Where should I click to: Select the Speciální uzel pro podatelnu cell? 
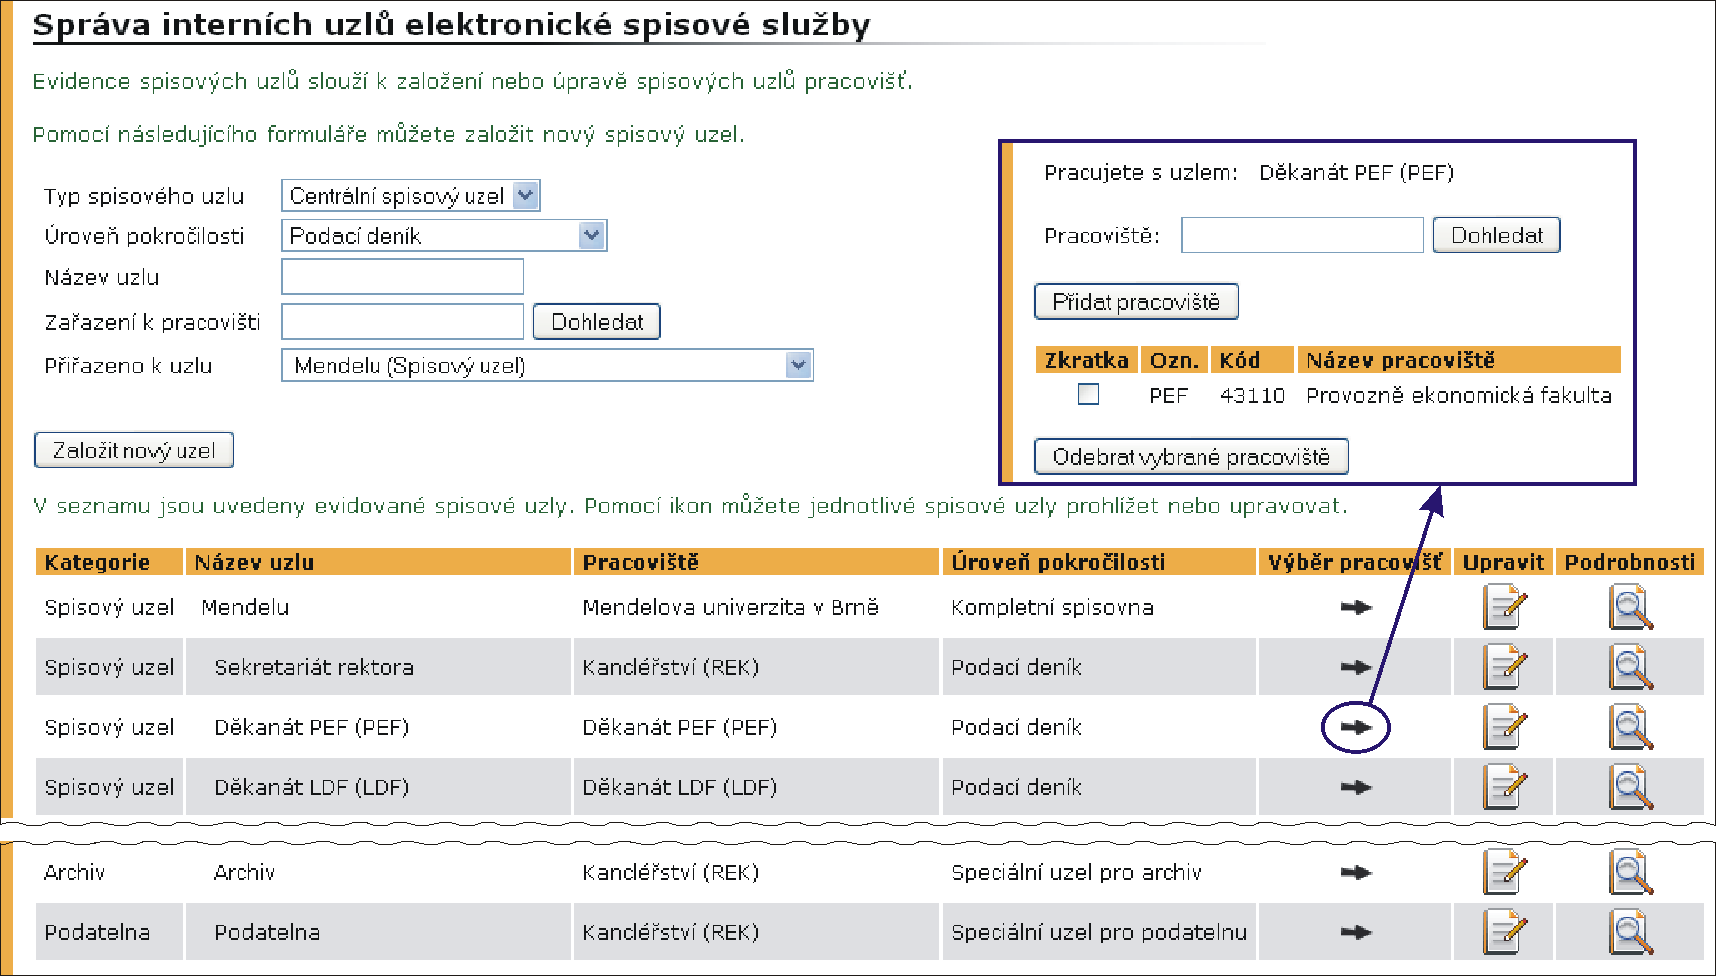click(1099, 932)
